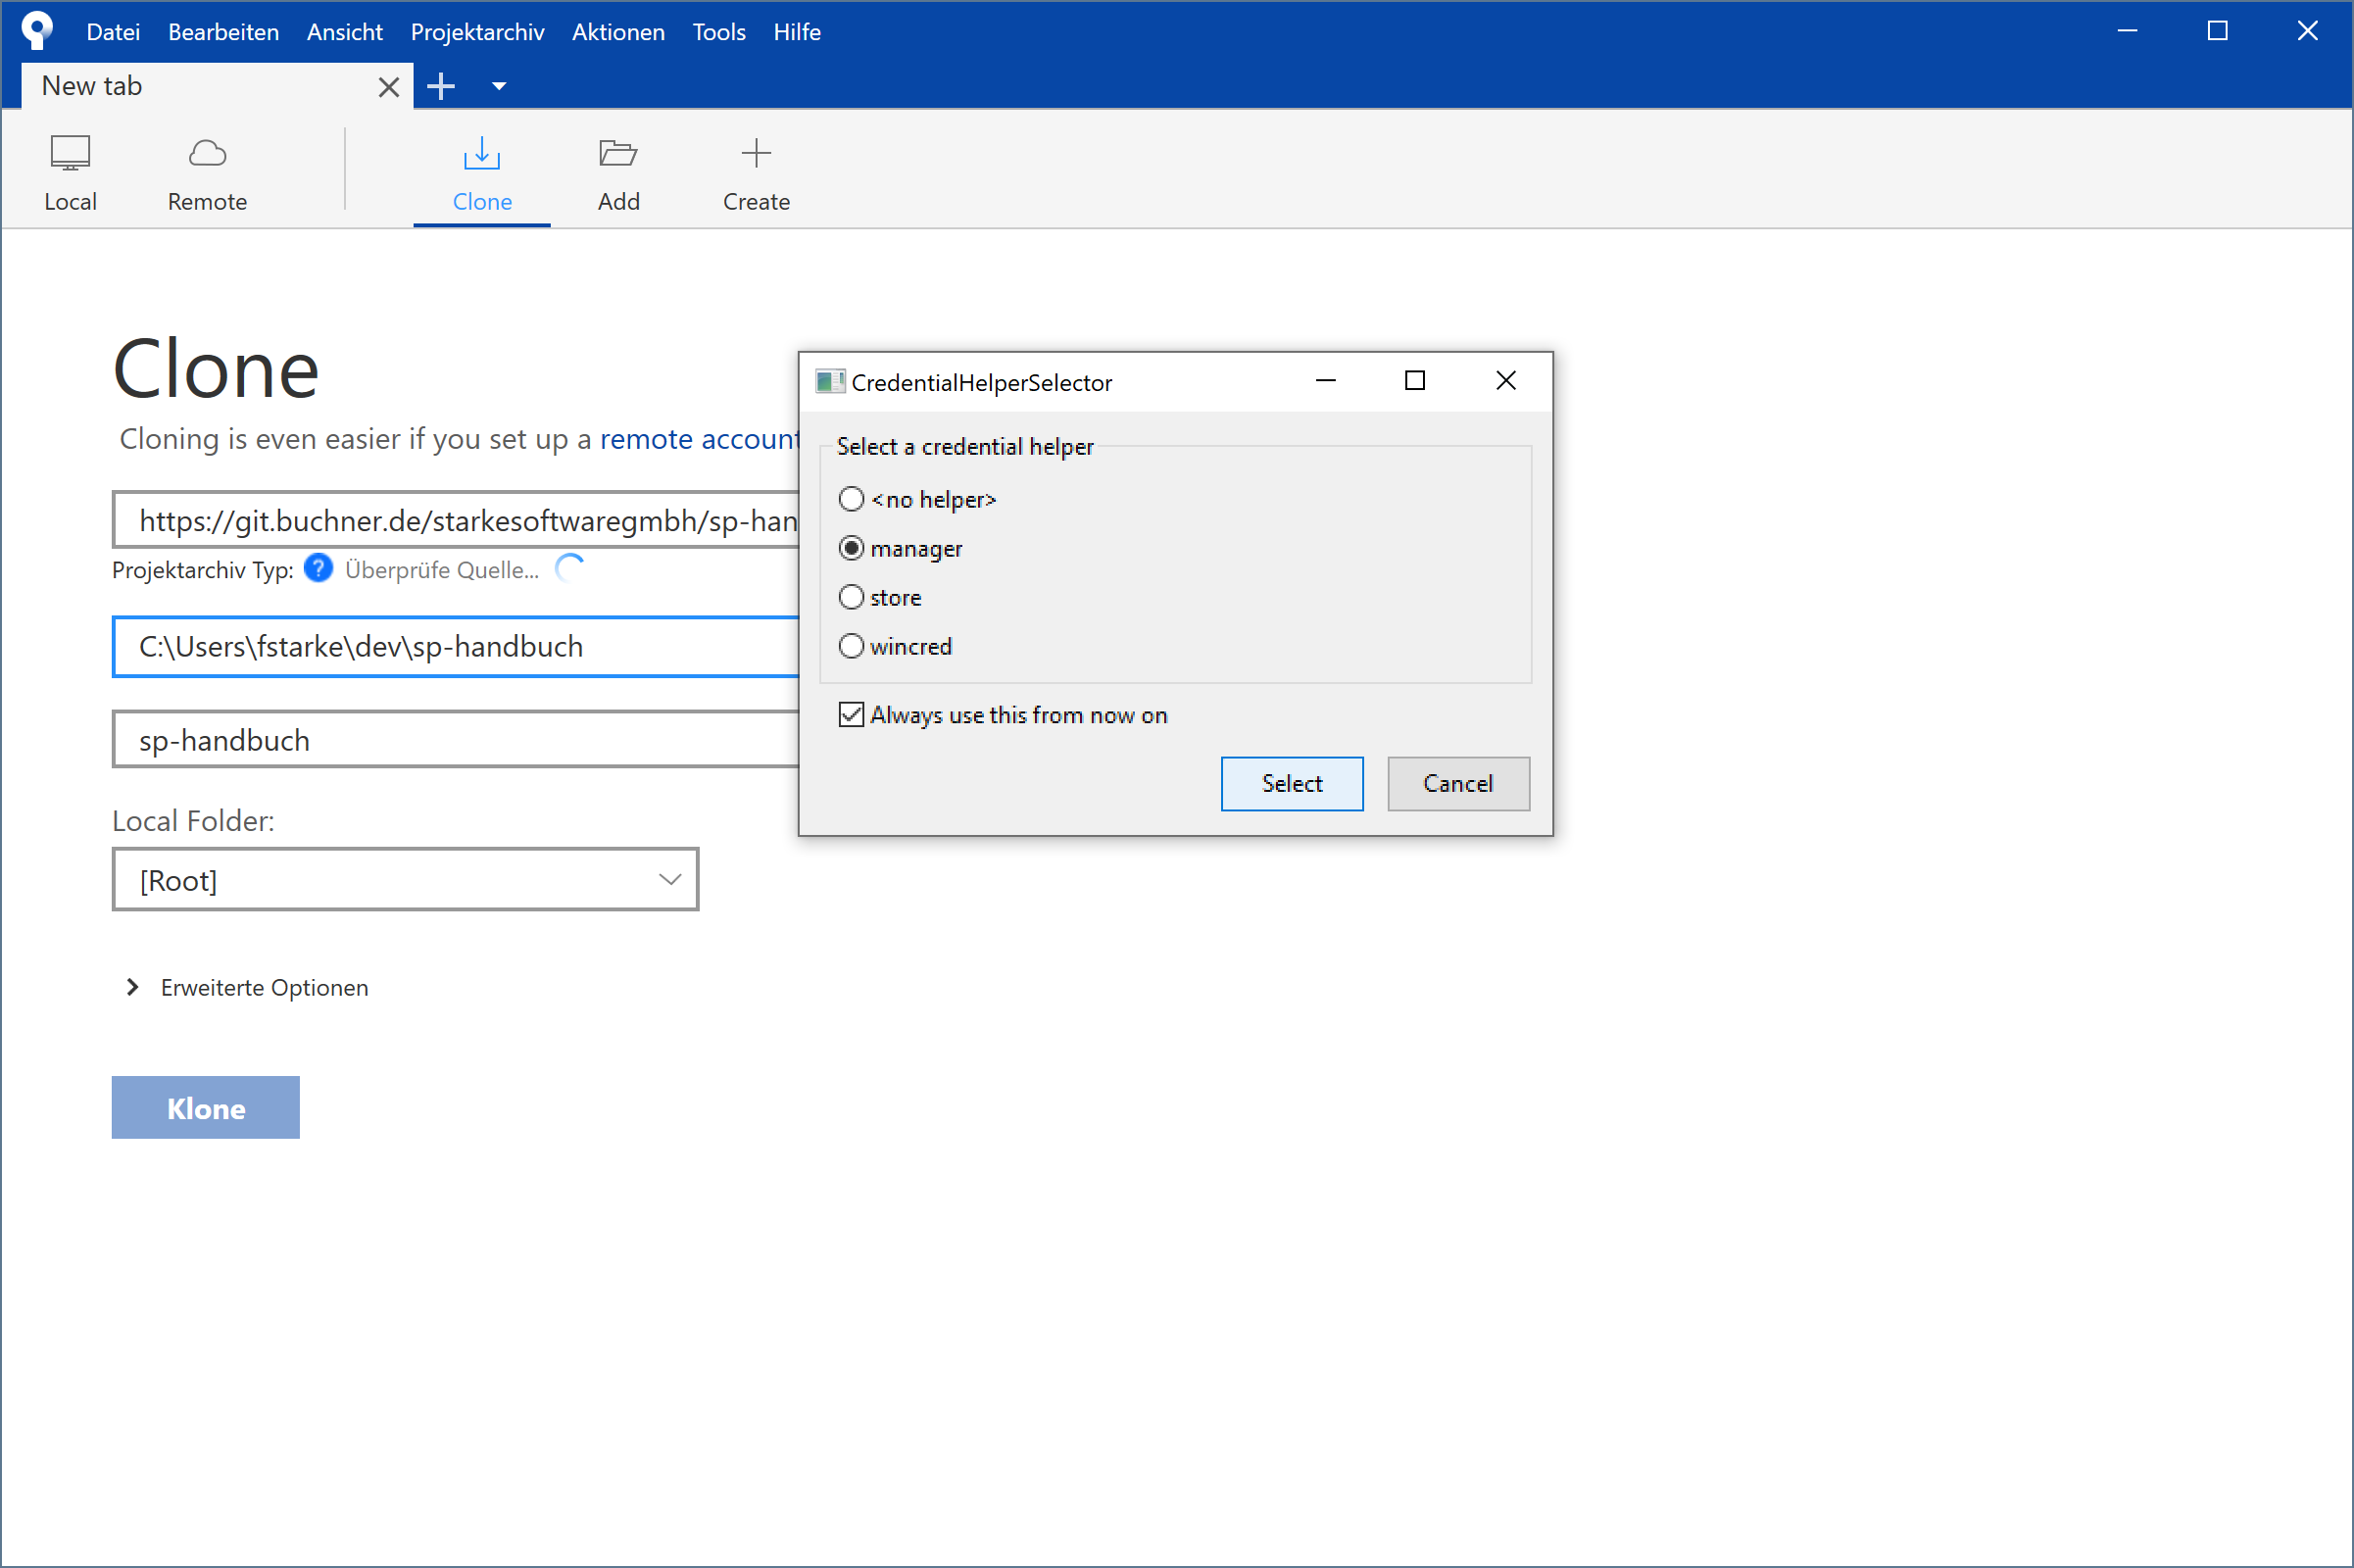Open the tab list dropdown arrow
Image resolution: width=2354 pixels, height=1568 pixels.
tap(499, 87)
